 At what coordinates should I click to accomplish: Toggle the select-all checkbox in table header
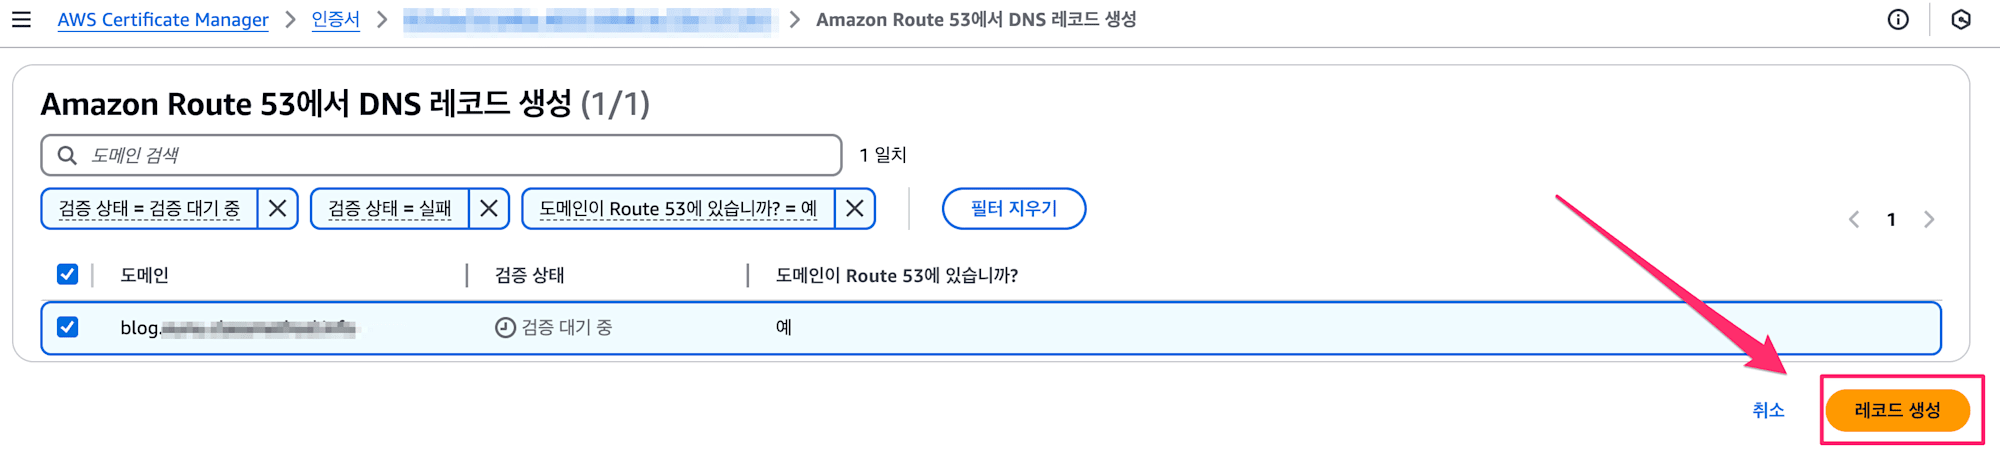pos(67,274)
